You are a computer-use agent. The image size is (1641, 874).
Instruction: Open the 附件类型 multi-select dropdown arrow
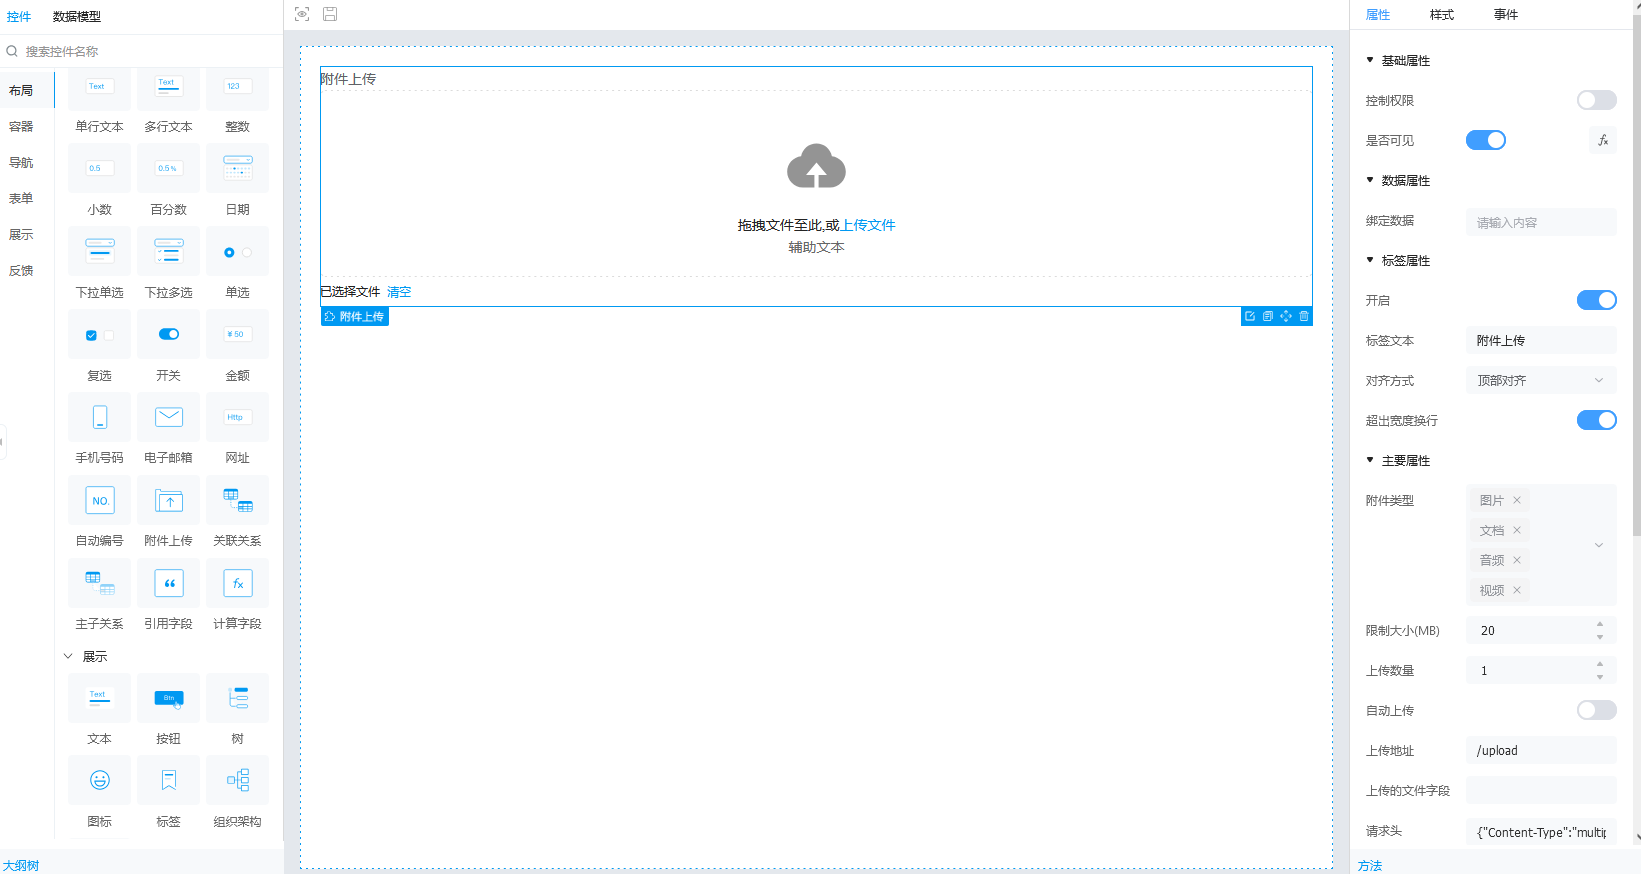(x=1599, y=545)
